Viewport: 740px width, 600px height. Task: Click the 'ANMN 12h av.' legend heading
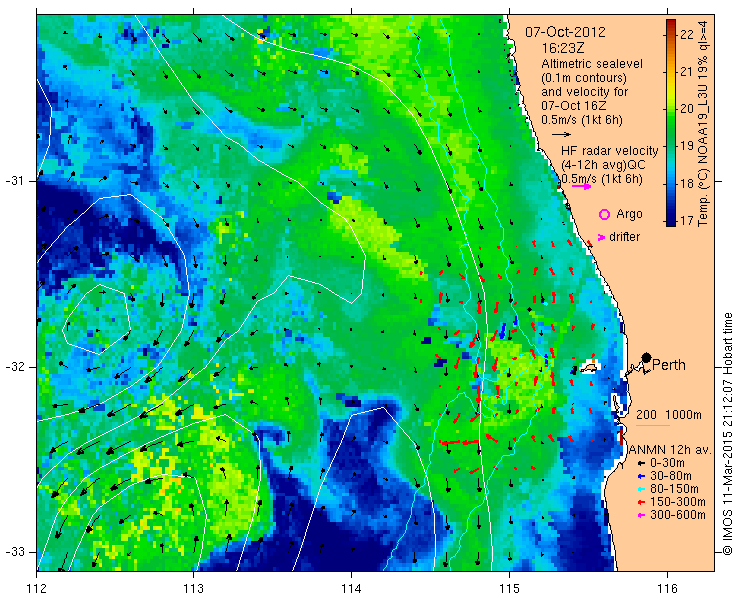670,450
